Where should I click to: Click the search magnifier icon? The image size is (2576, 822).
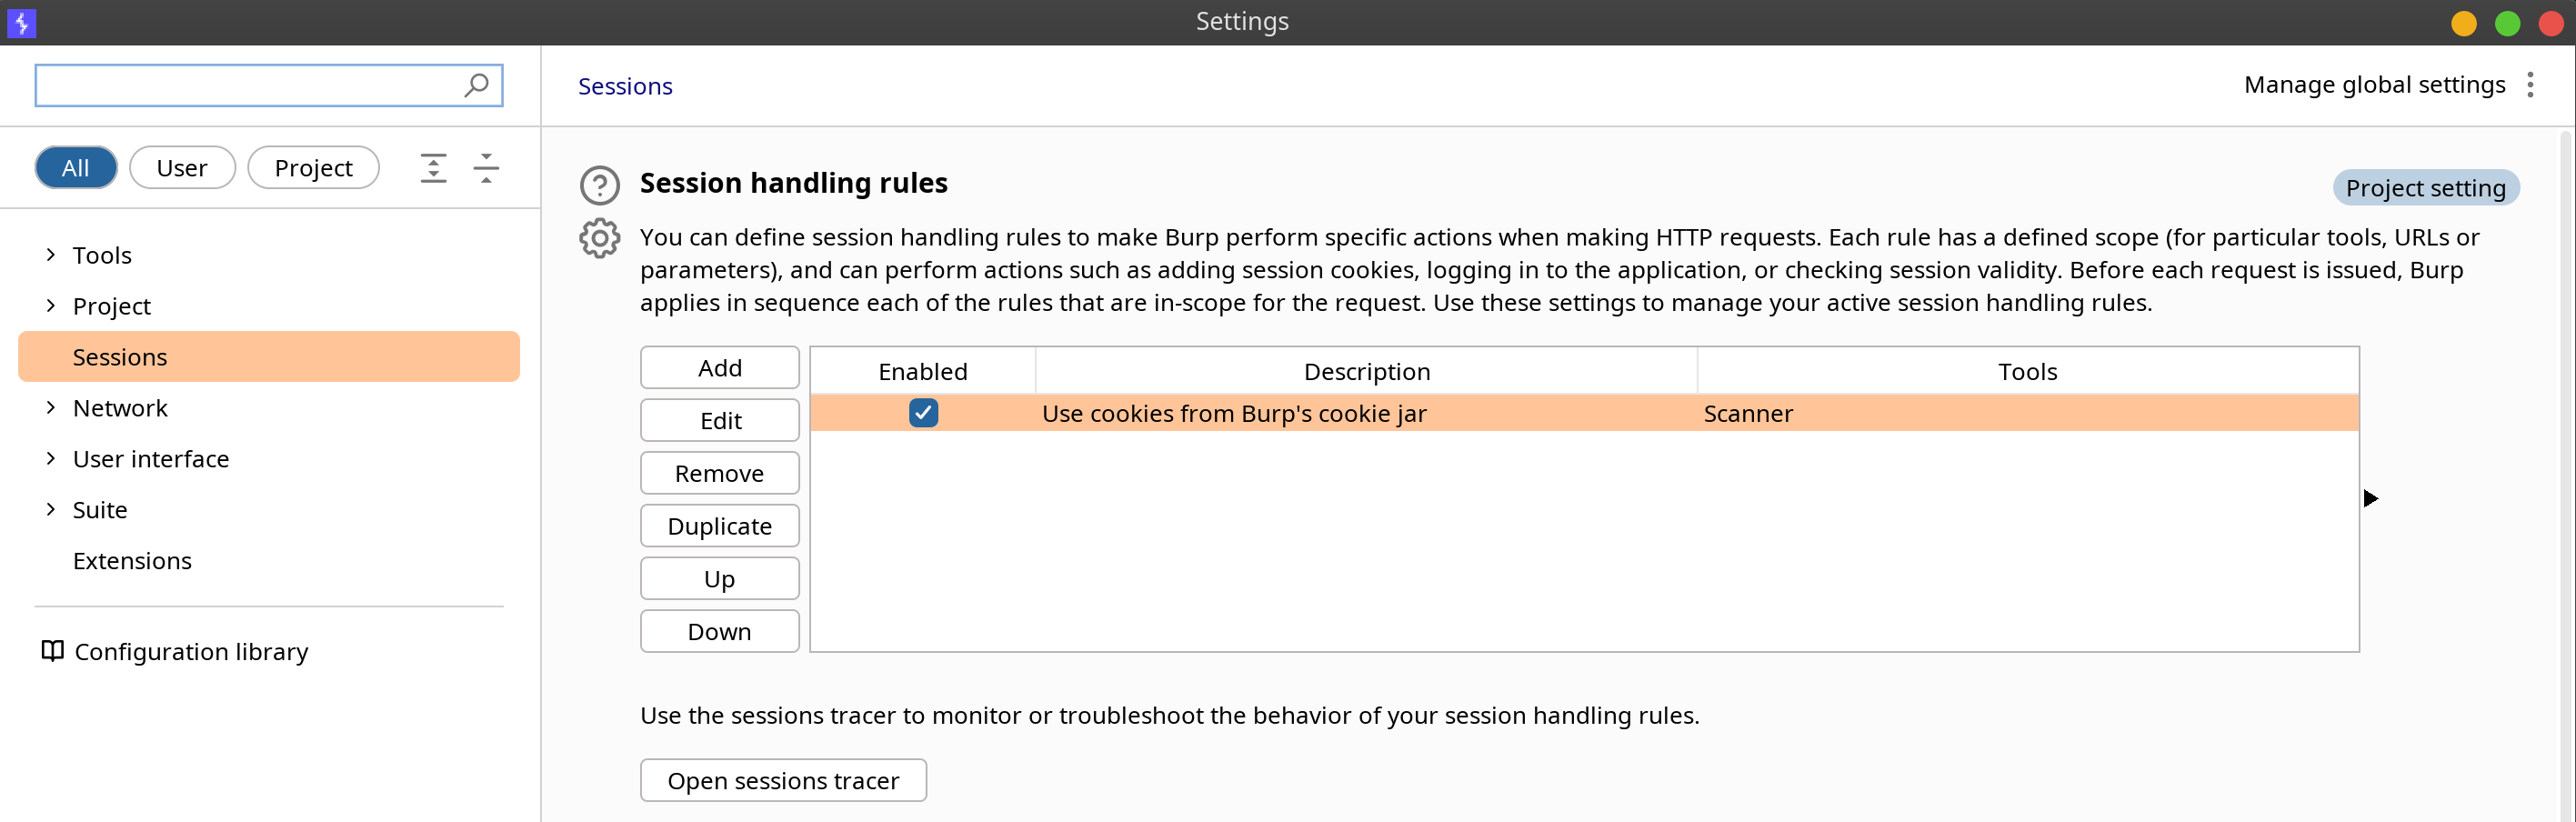pos(476,85)
